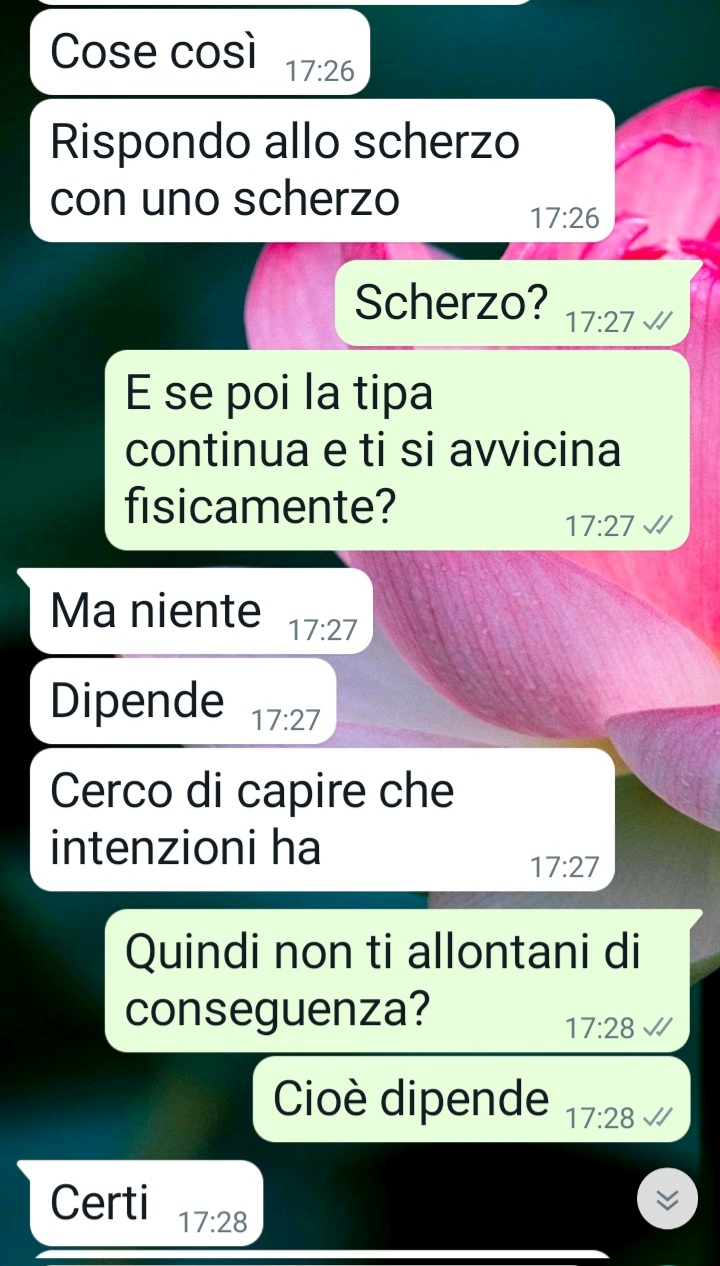Tap double-check ticks on 'Cioè dipende' message

click(x=660, y=1118)
